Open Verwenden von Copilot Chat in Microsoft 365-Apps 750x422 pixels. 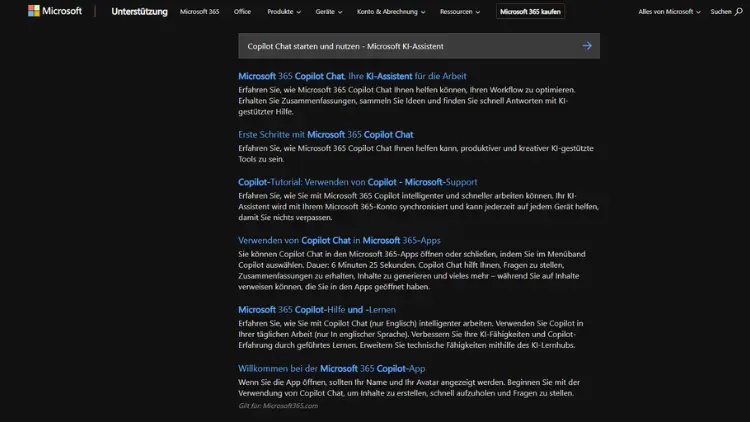click(x=339, y=240)
